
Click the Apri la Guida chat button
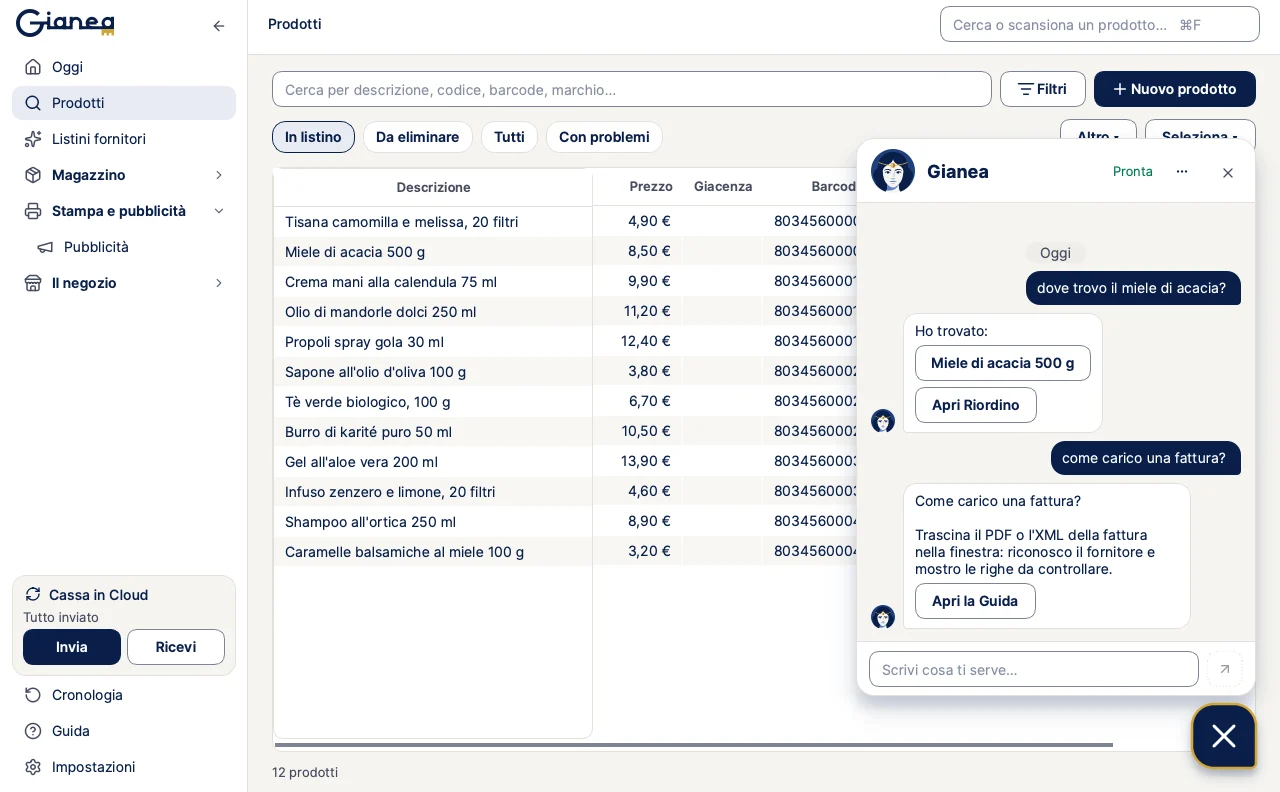coord(975,601)
